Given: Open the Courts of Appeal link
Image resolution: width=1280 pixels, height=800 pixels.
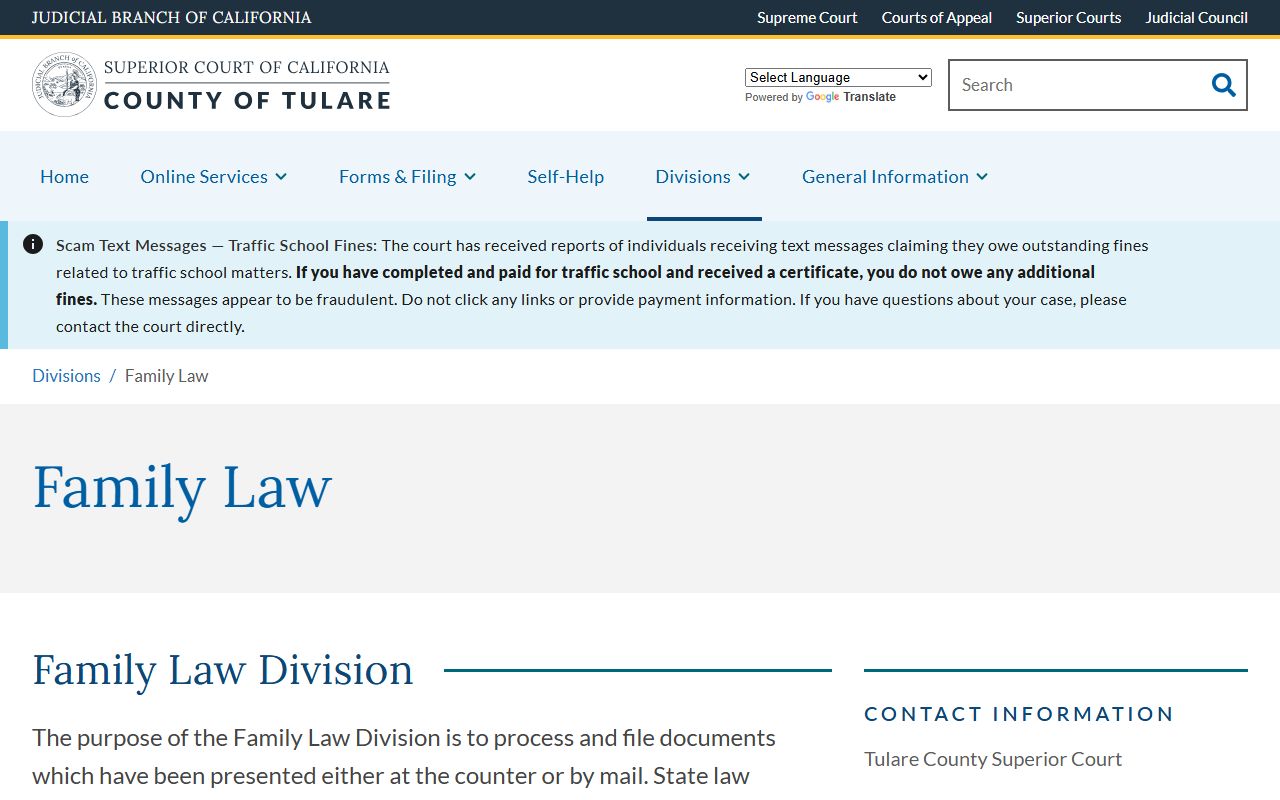Looking at the screenshot, I should [x=937, y=17].
